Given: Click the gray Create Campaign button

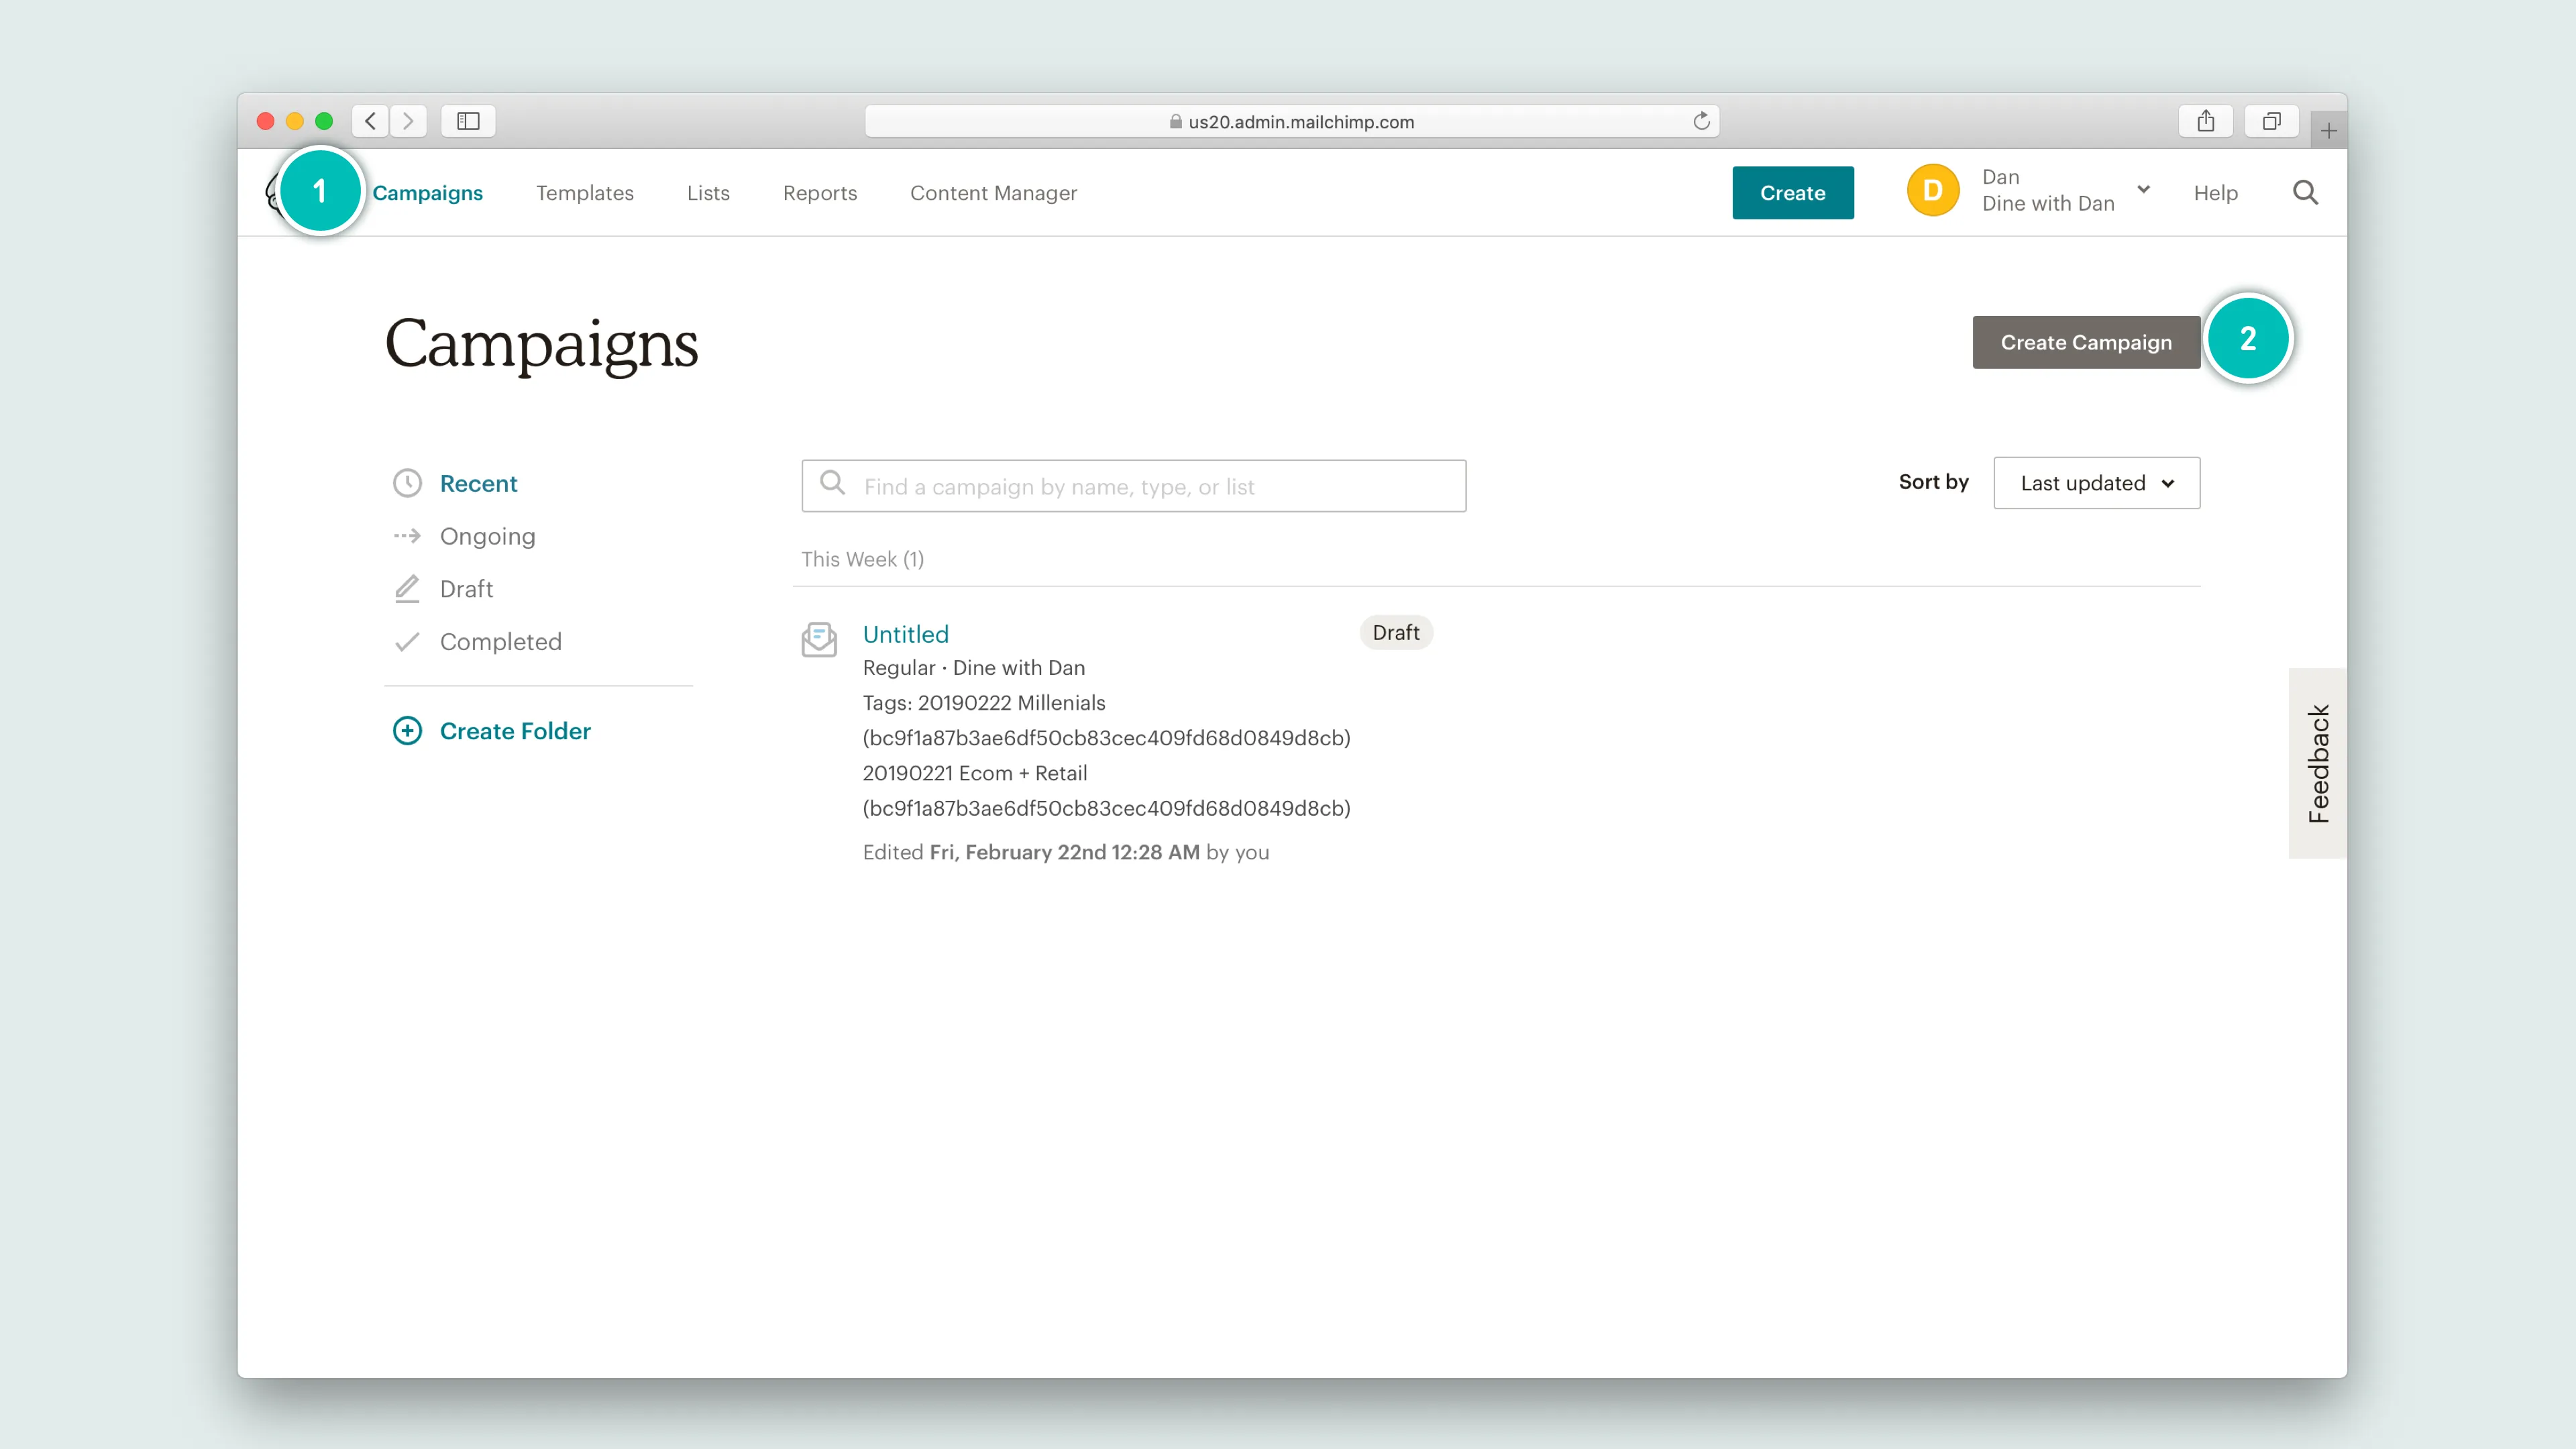Looking at the screenshot, I should point(2085,342).
